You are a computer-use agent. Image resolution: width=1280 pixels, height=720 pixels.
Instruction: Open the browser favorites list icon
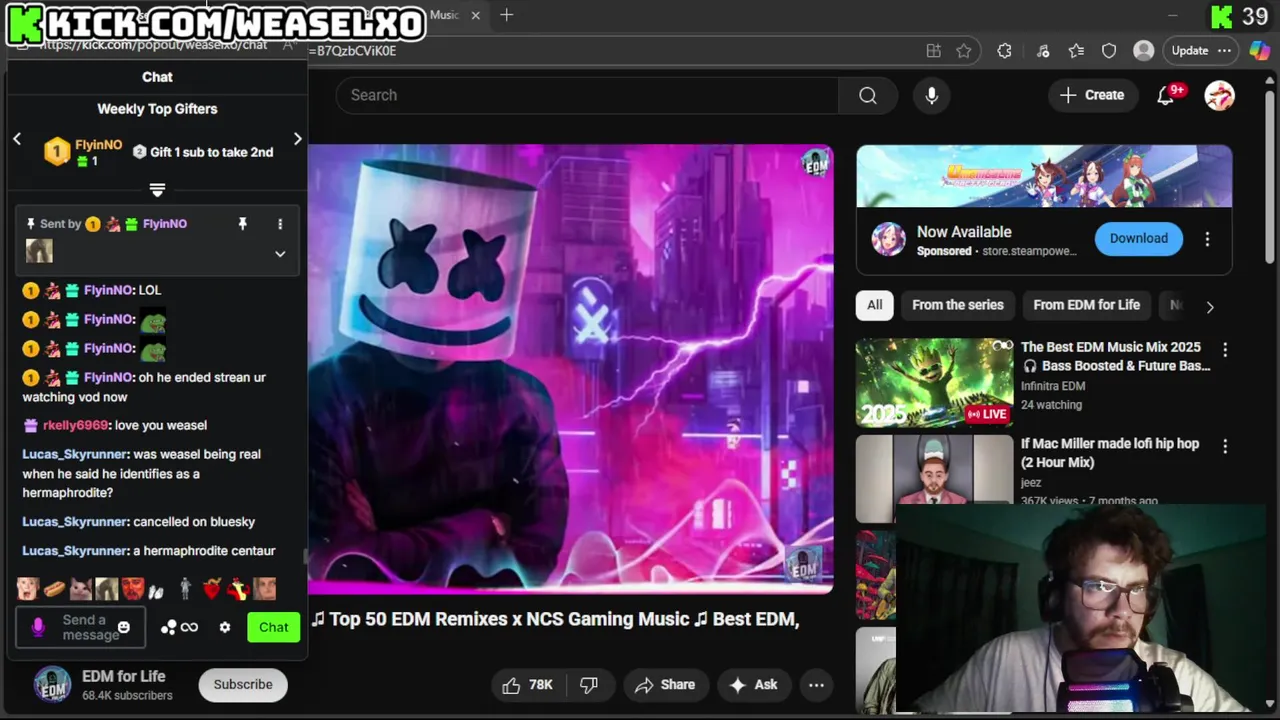click(1076, 51)
